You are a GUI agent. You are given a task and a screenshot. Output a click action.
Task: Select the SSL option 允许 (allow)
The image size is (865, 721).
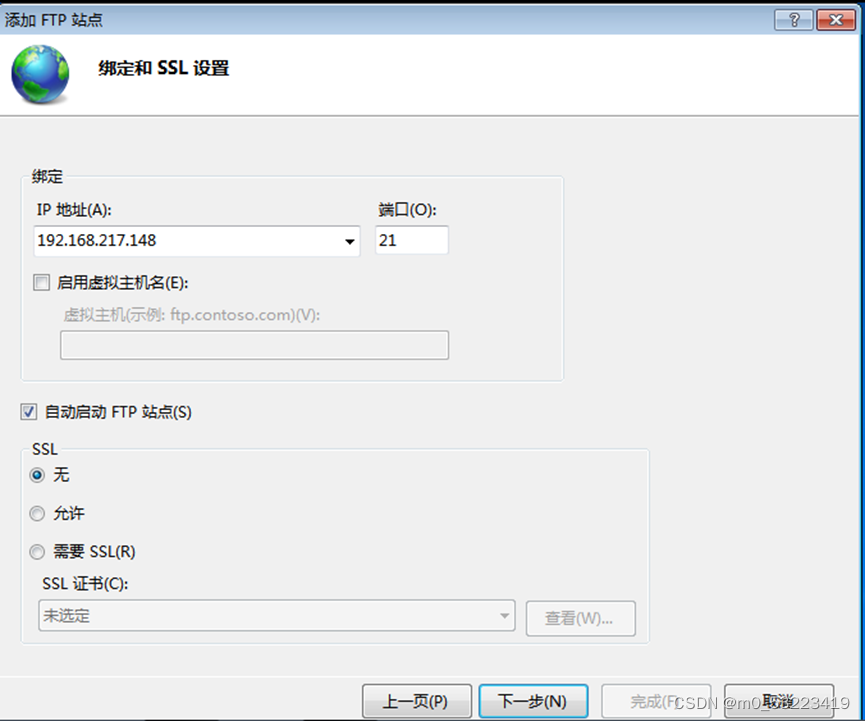37,514
